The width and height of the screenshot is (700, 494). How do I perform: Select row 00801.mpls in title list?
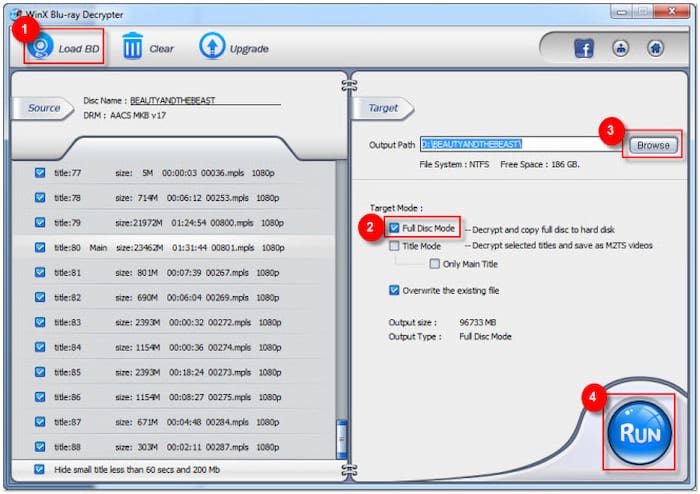click(x=174, y=247)
